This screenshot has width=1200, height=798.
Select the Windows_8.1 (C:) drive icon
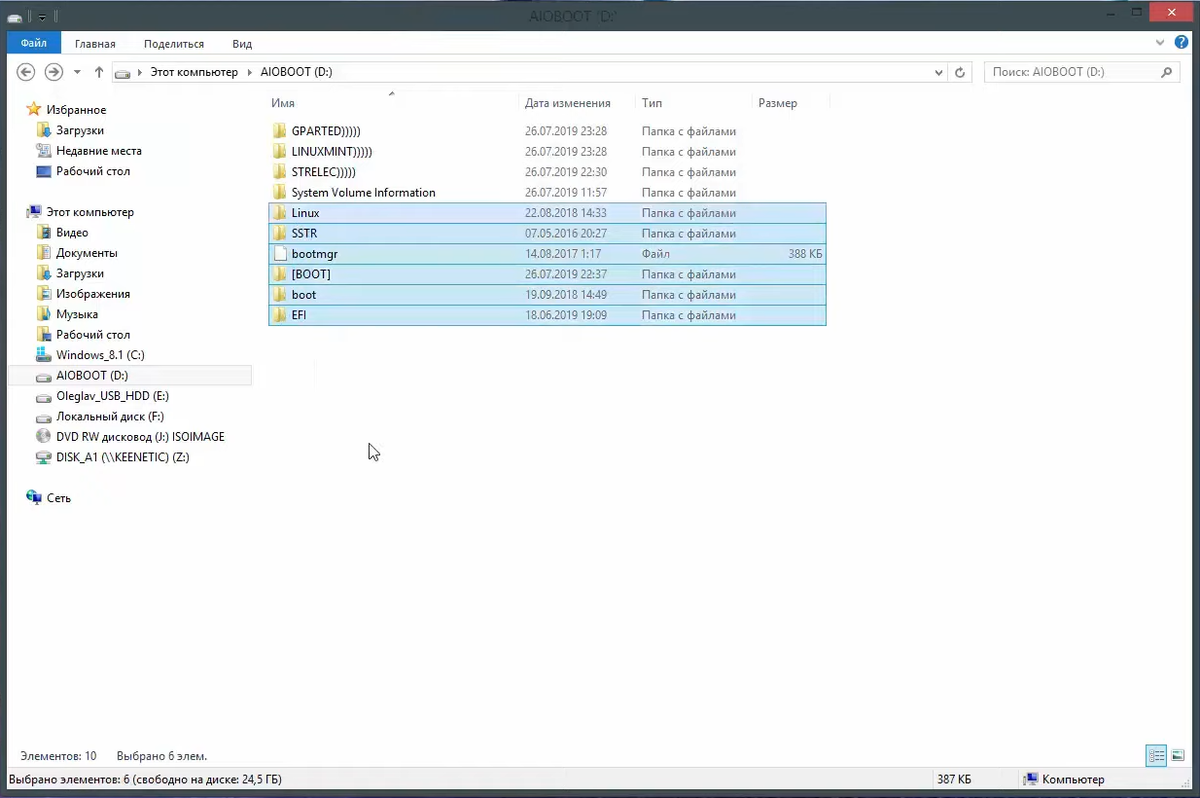tap(43, 355)
